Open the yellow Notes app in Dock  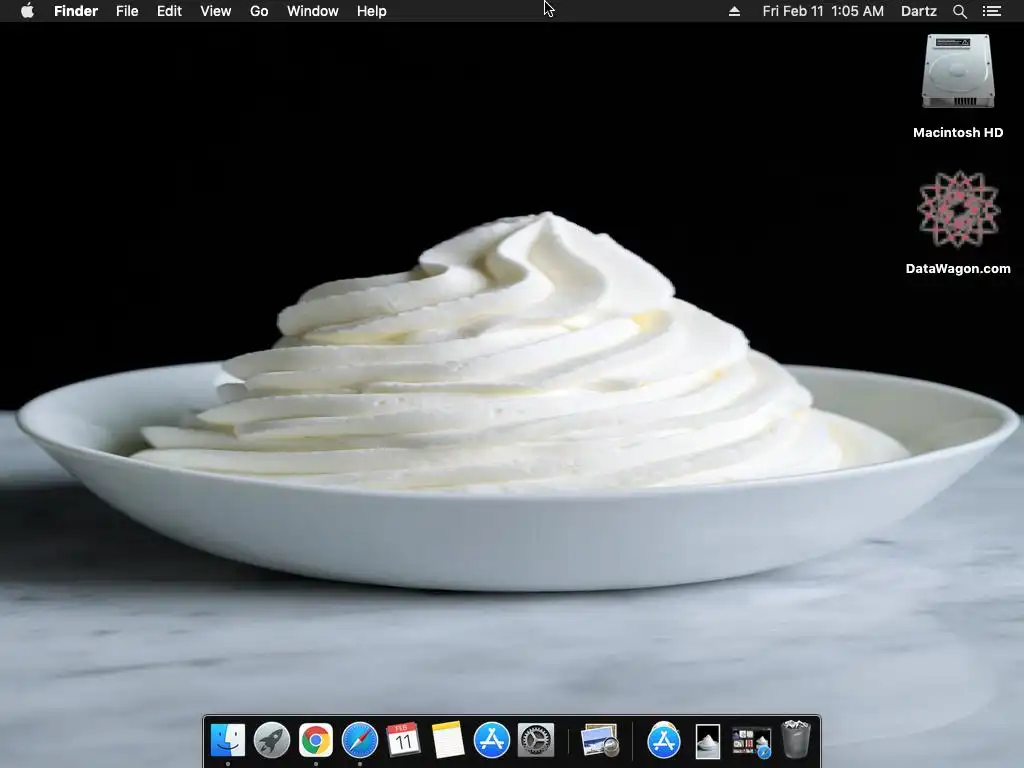click(447, 740)
